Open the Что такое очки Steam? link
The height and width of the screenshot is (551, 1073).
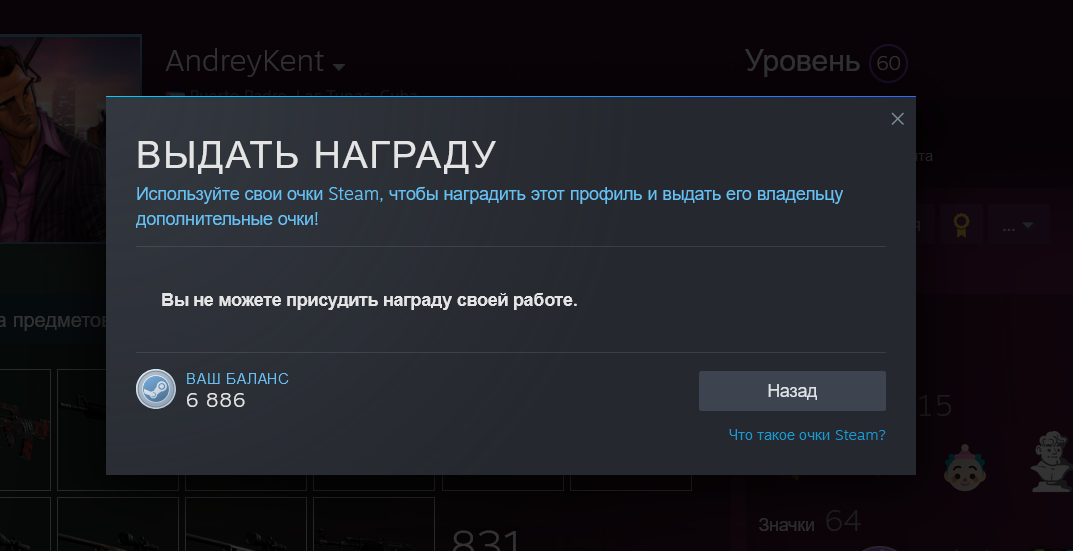coord(807,435)
